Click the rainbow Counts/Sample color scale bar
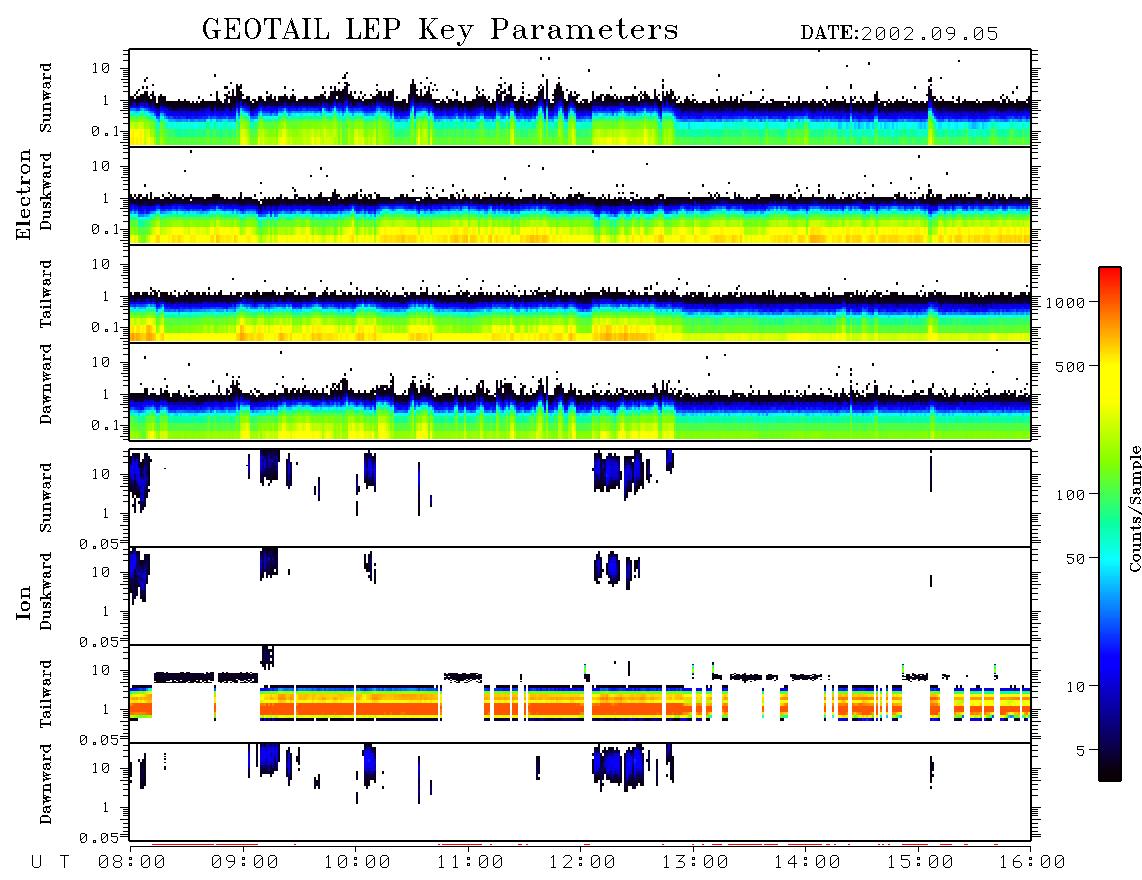 coord(1109,524)
